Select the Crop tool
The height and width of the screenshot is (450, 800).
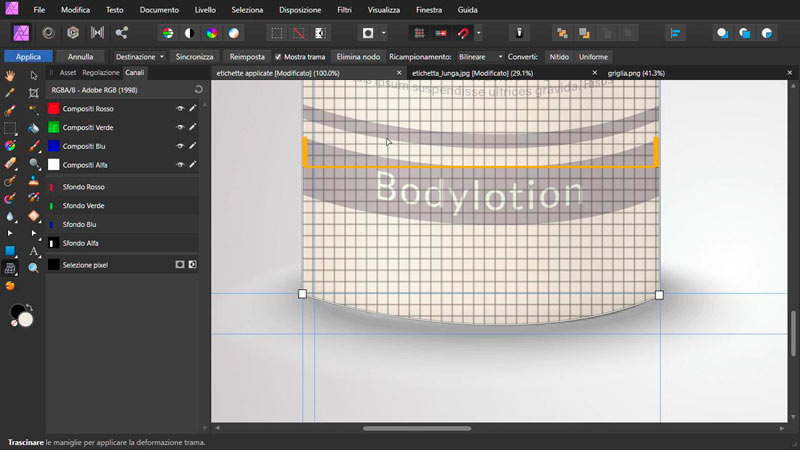(x=34, y=93)
